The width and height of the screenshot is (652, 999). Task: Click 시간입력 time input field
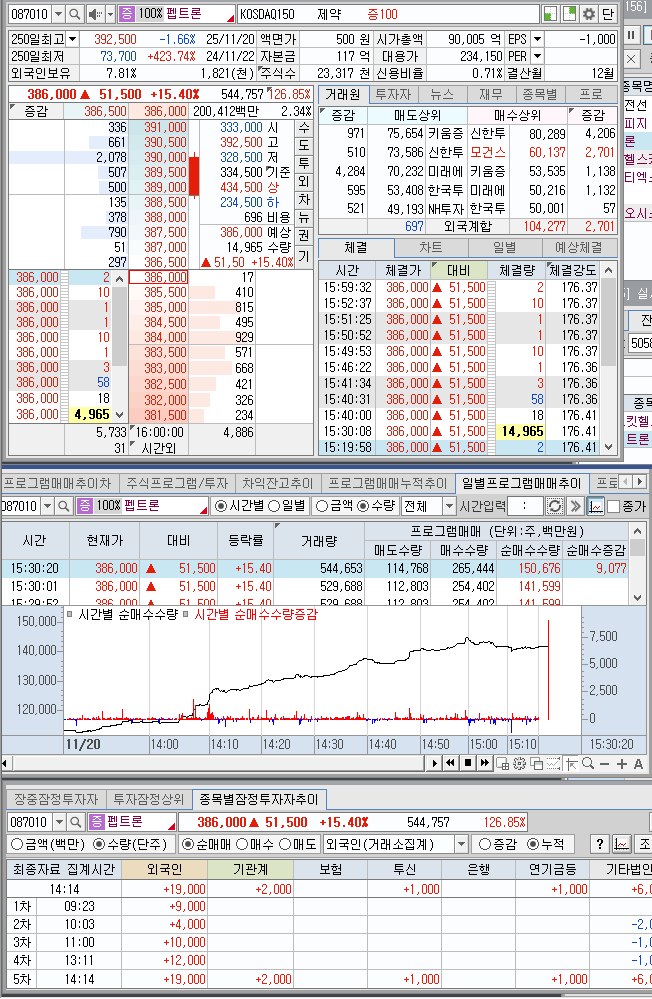coord(526,506)
